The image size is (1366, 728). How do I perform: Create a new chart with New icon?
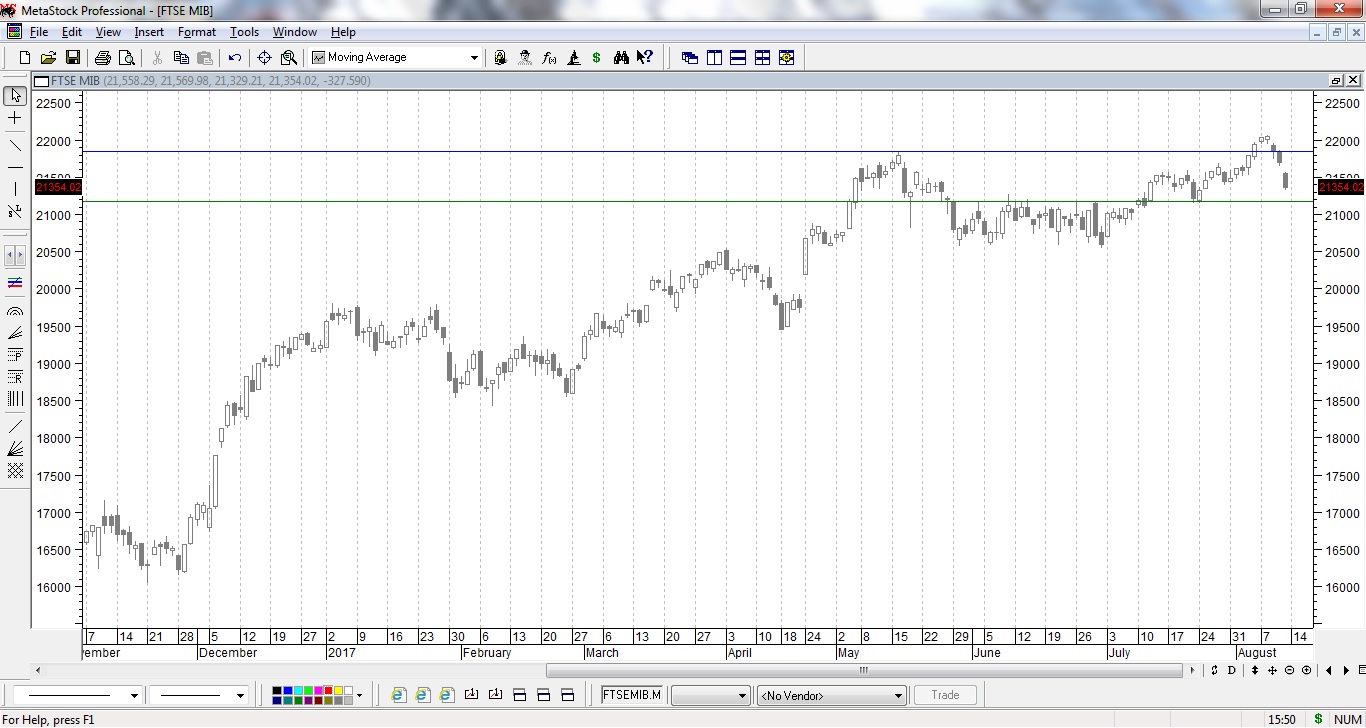25,58
